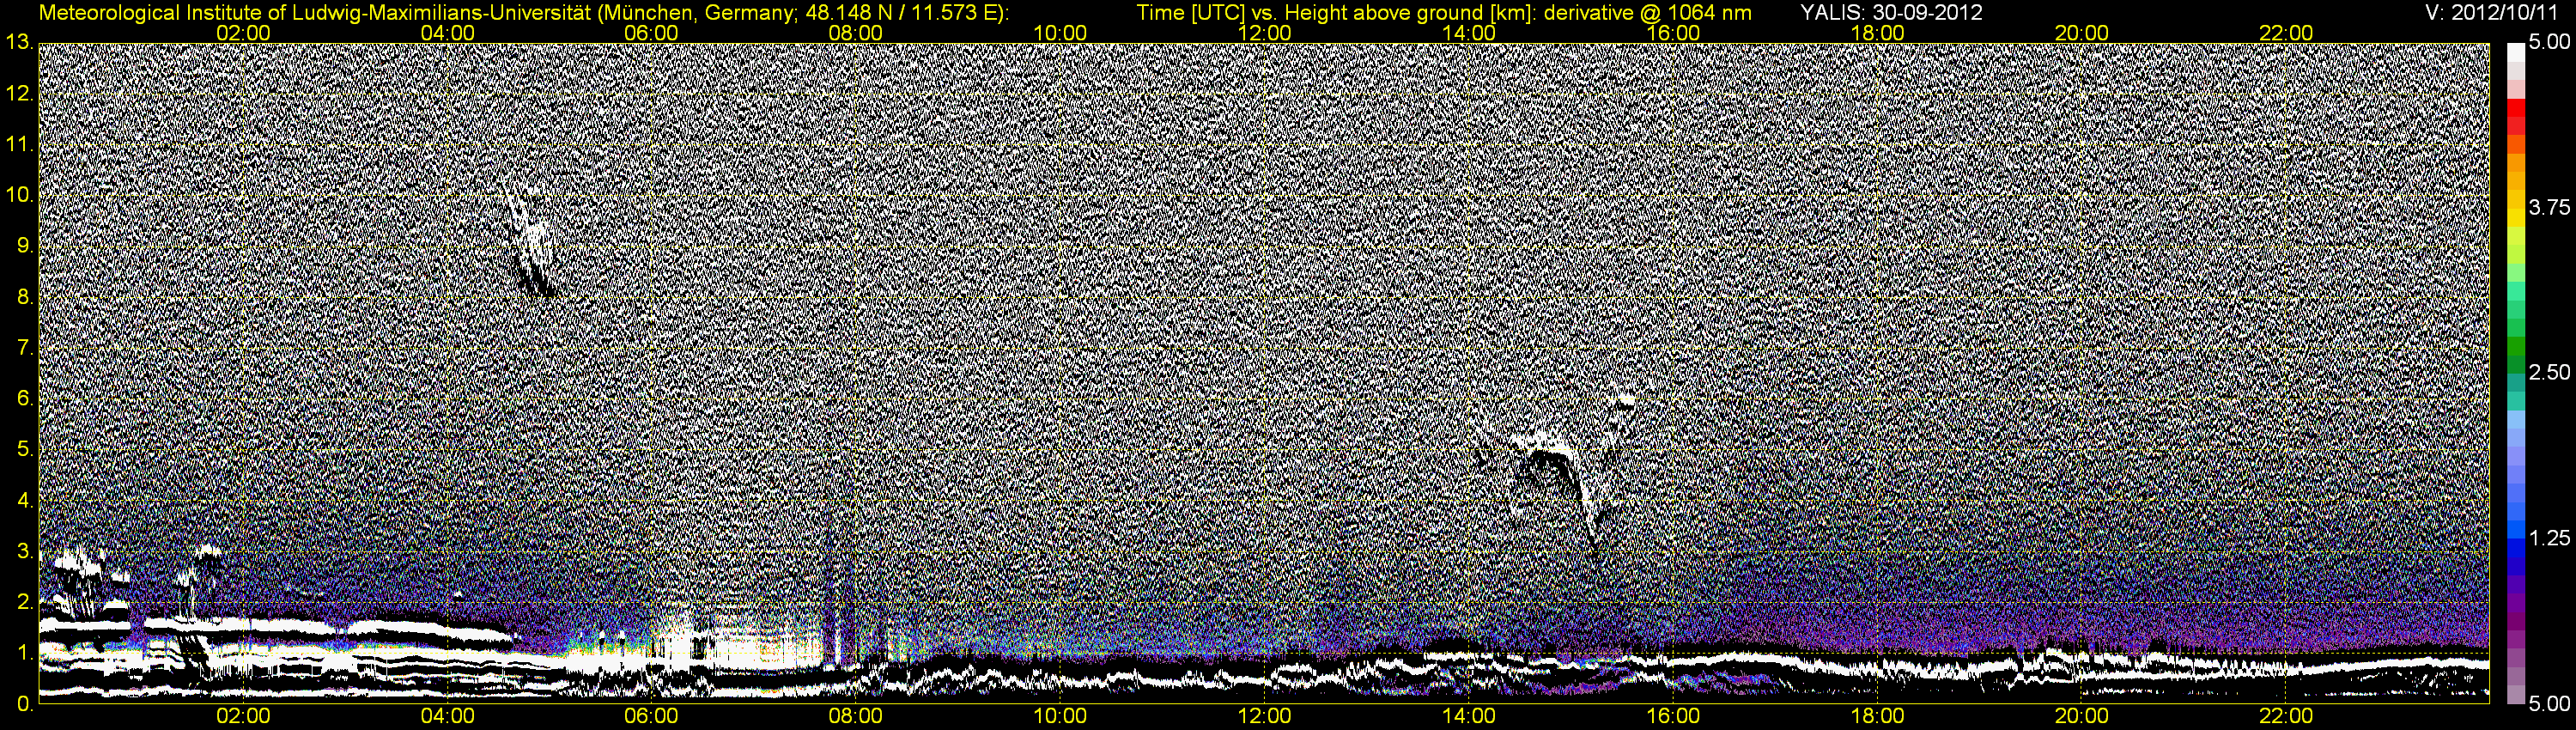The height and width of the screenshot is (730, 2576).
Task: Click the height axis label 1
Action: pos(24,653)
